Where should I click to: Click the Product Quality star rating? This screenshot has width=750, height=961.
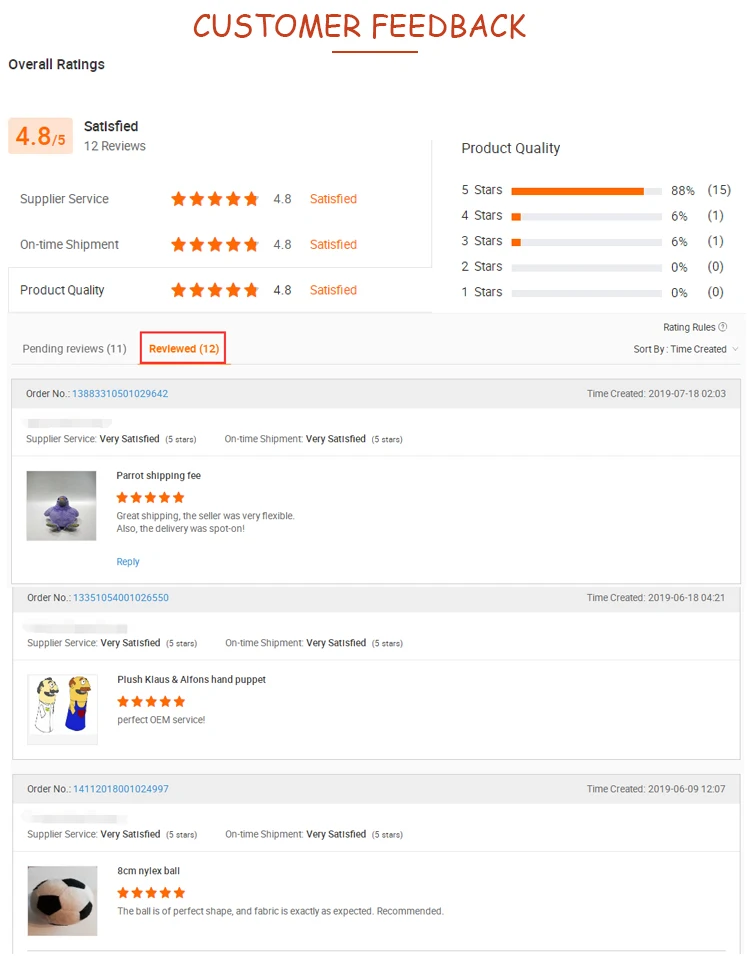214,290
